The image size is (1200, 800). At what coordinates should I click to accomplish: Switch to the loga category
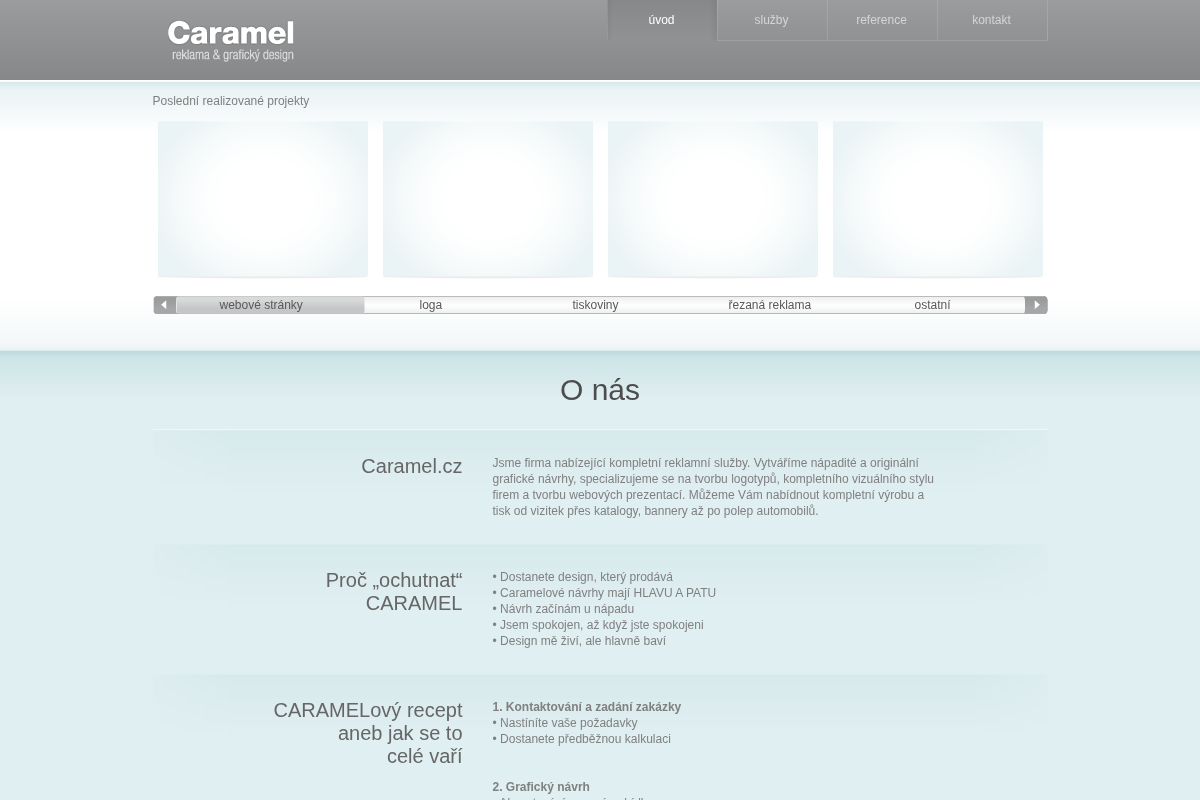pyautogui.click(x=431, y=305)
